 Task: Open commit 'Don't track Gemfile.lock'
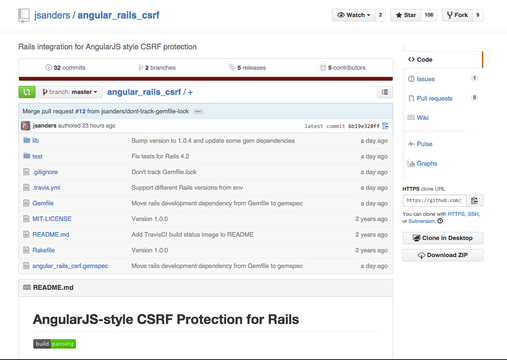point(164,172)
